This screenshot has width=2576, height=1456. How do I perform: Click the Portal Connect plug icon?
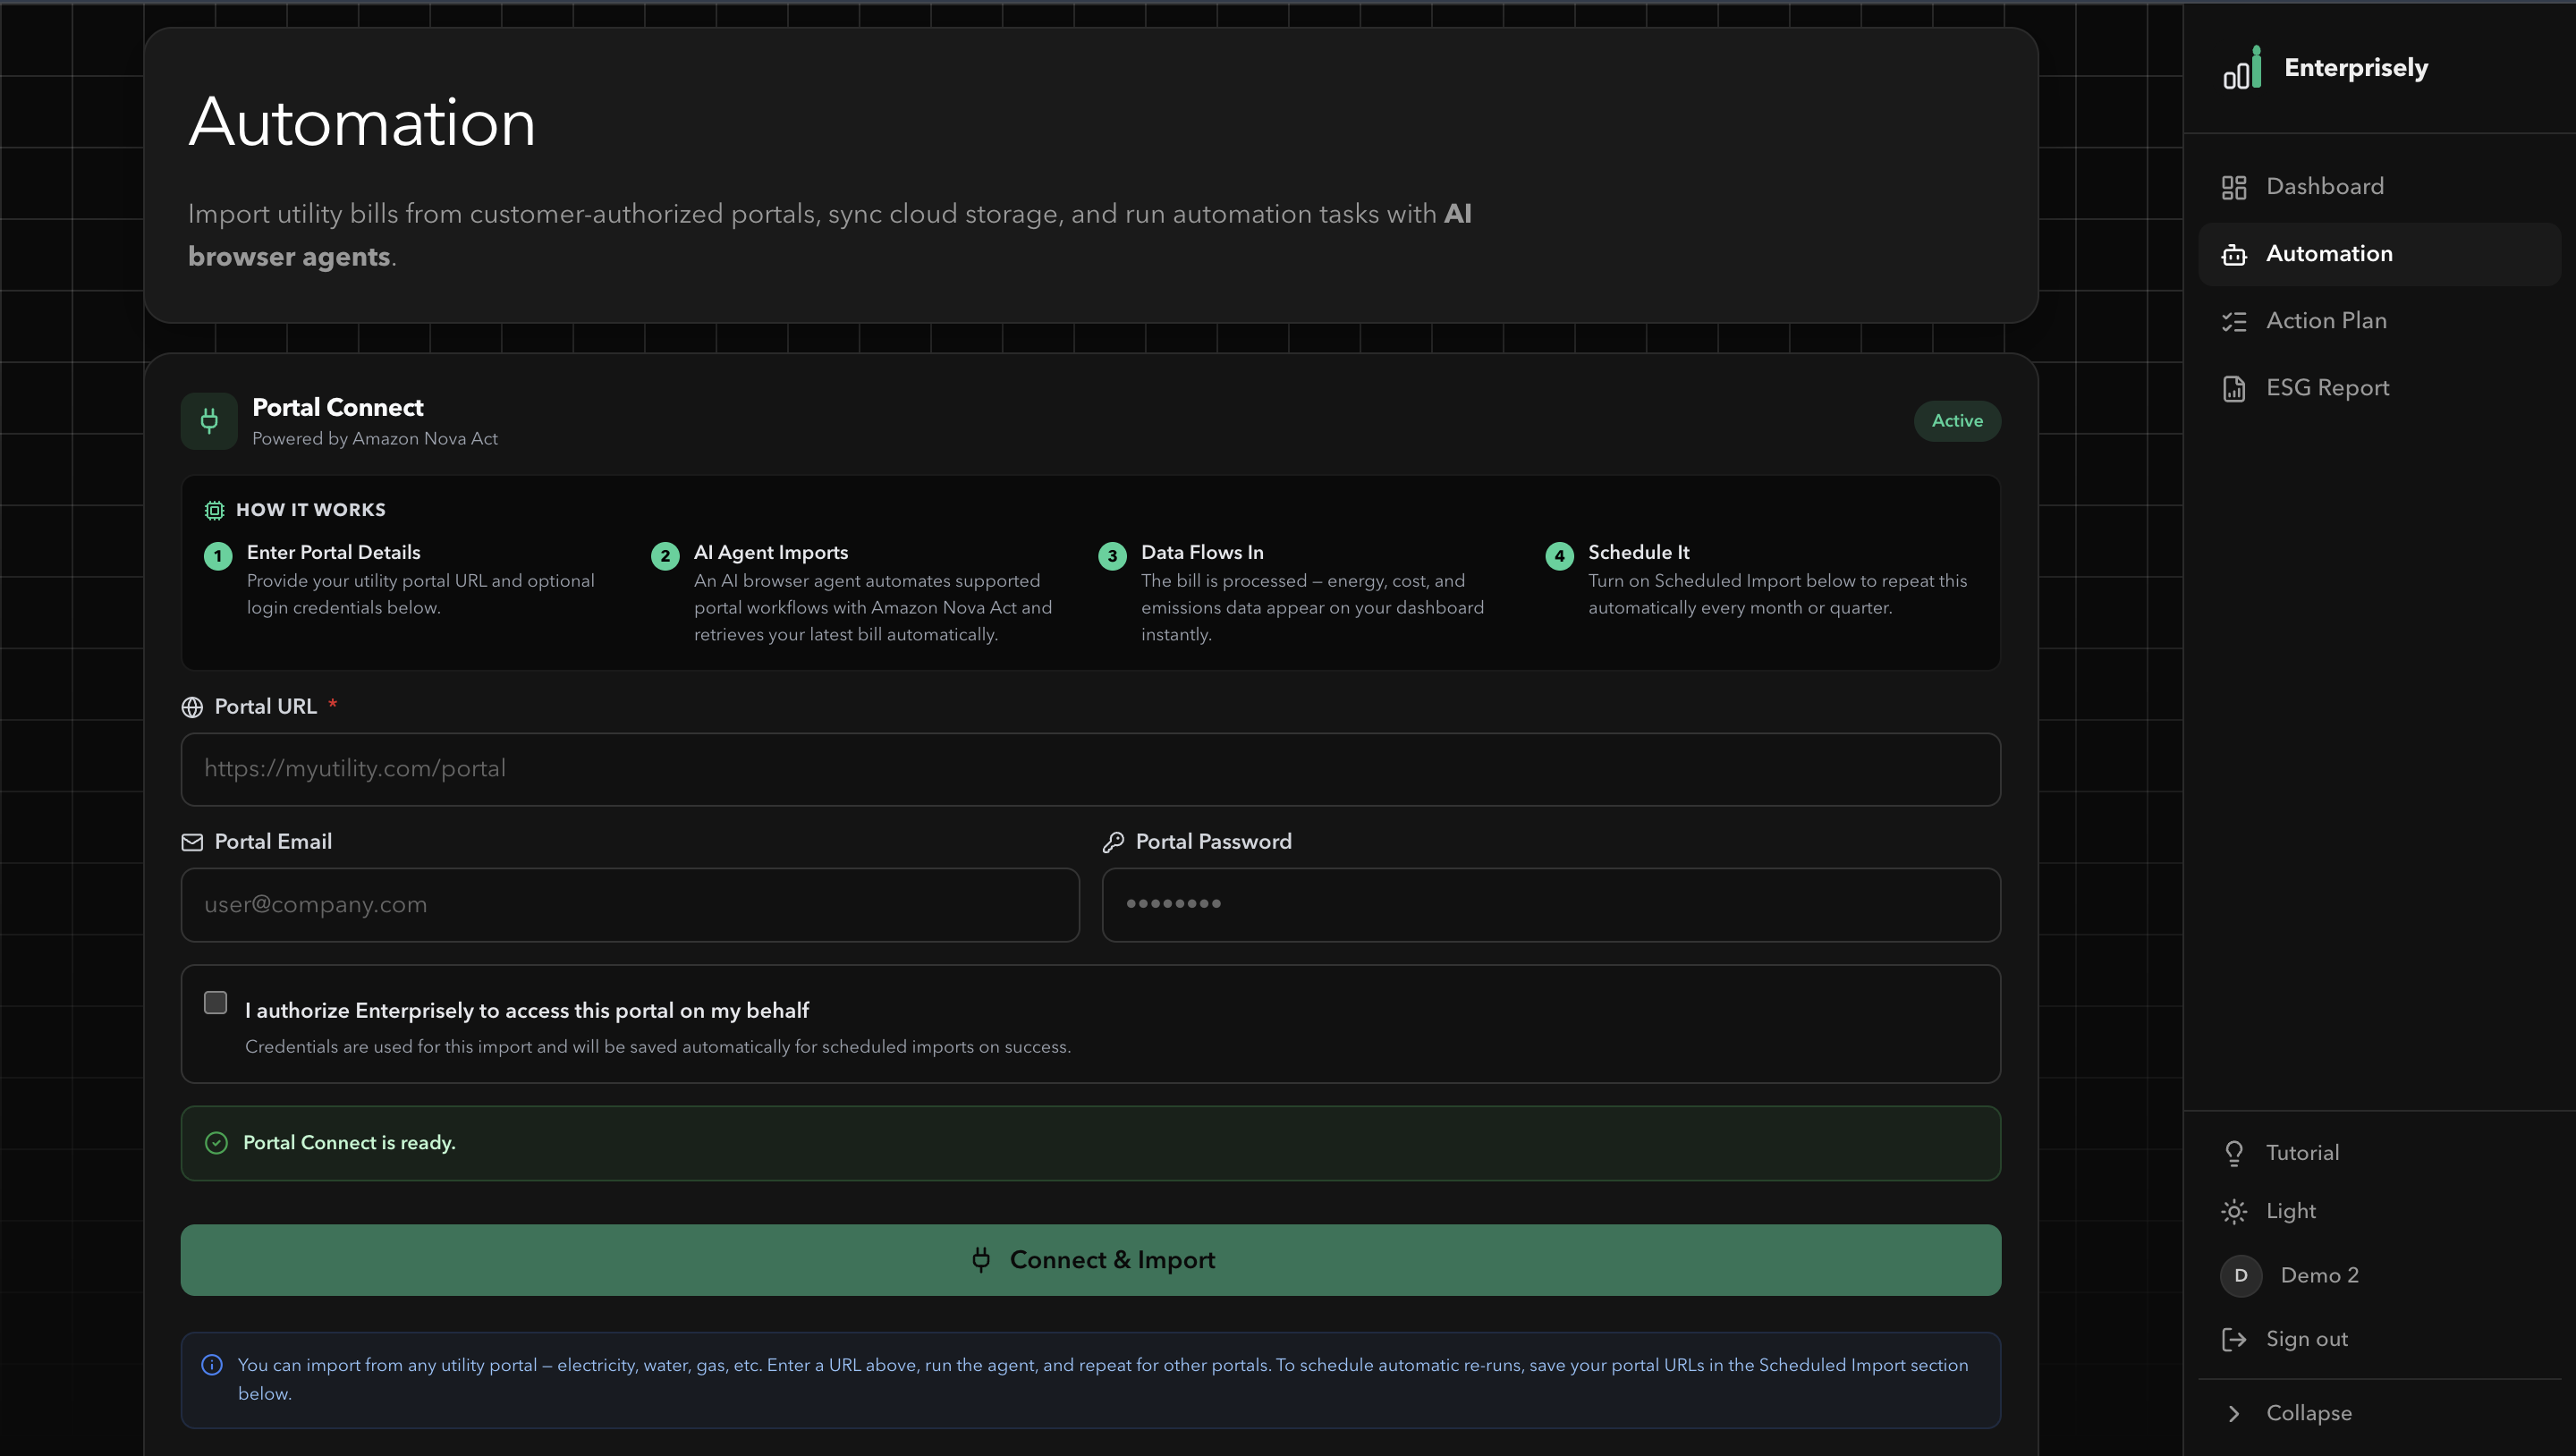pyautogui.click(x=209, y=421)
